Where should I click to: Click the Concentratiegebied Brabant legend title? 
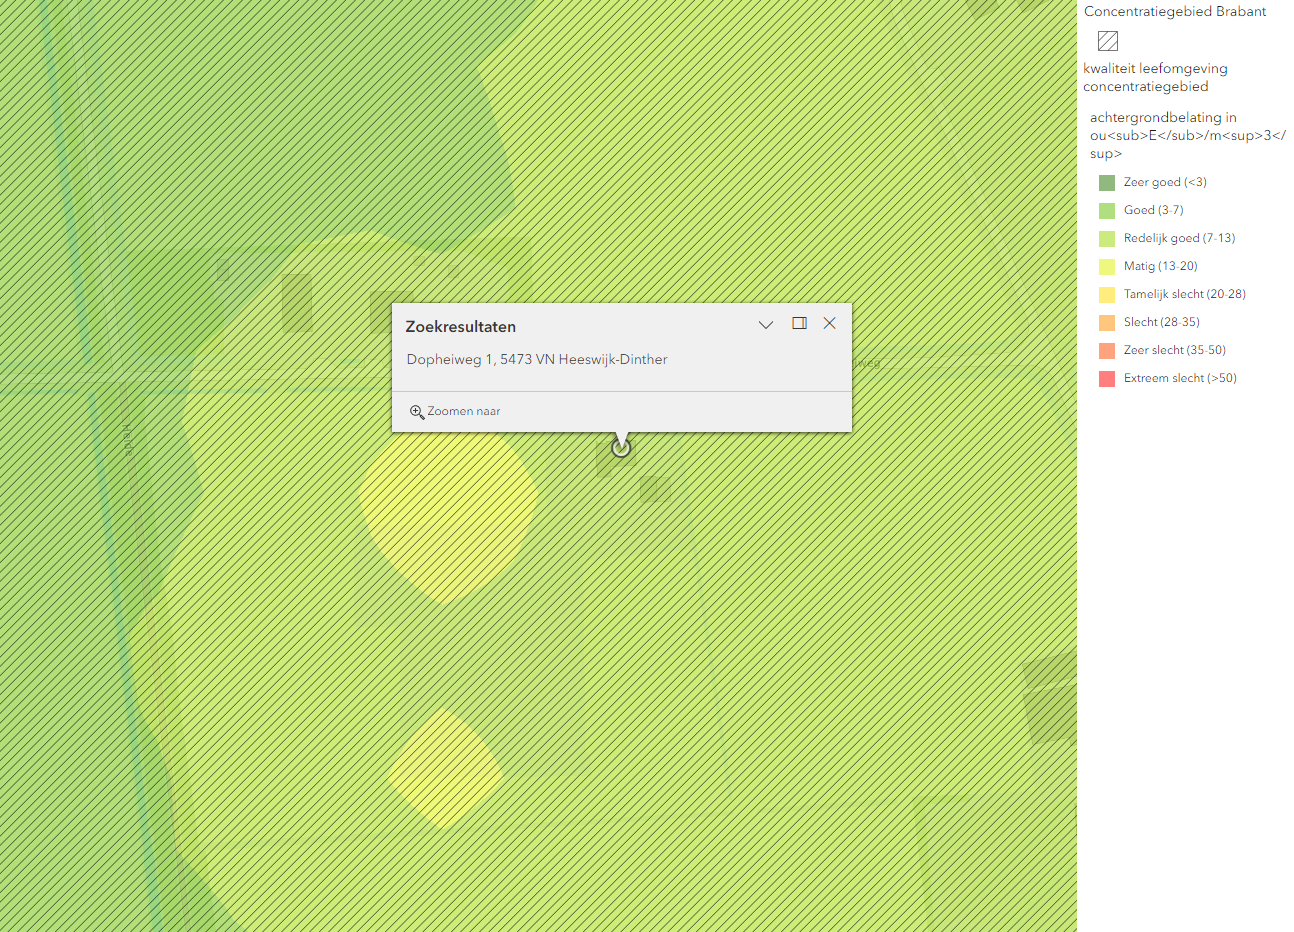click(1175, 11)
